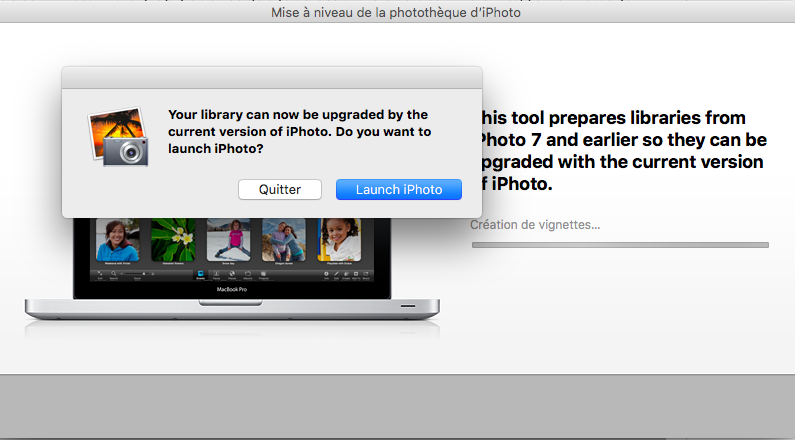Click the iPhoto camera icon in dialog
795x440 pixels.
pyautogui.click(x=119, y=136)
